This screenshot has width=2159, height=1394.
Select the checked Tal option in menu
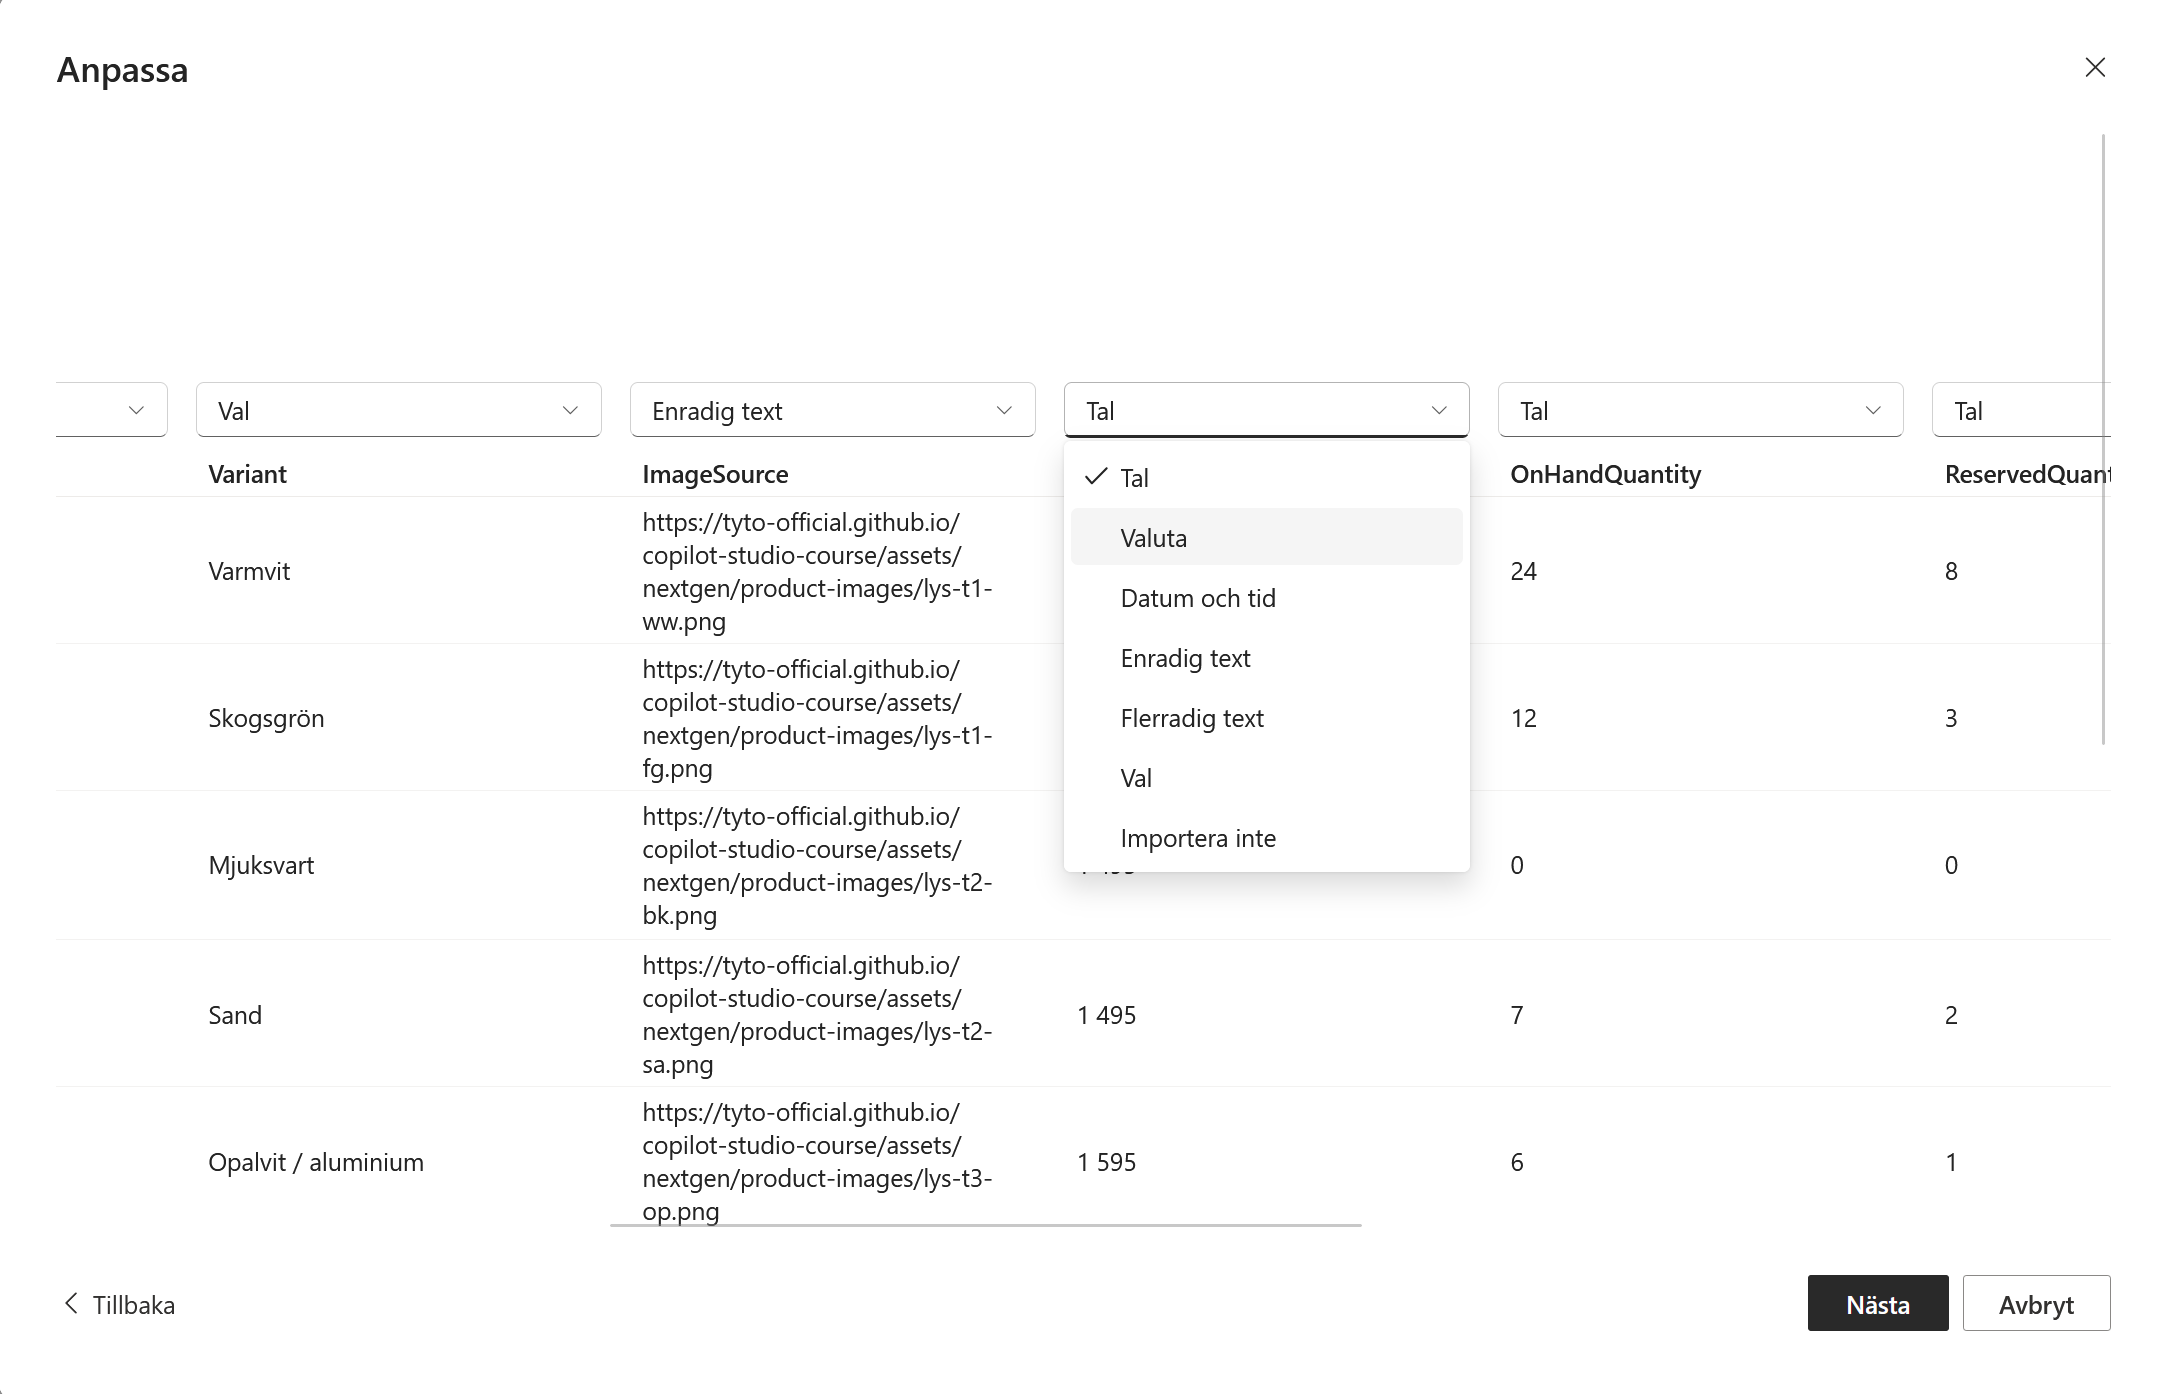click(1266, 478)
